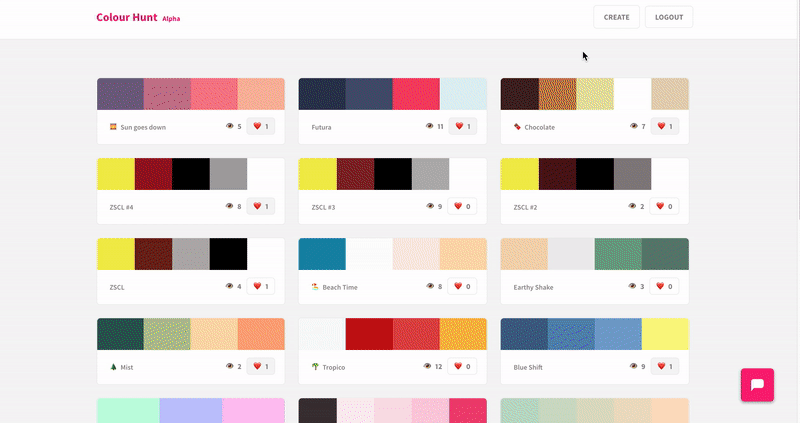The image size is (800, 423).
Task: Click the tree emoji beside Mist
Action: coord(113,367)
